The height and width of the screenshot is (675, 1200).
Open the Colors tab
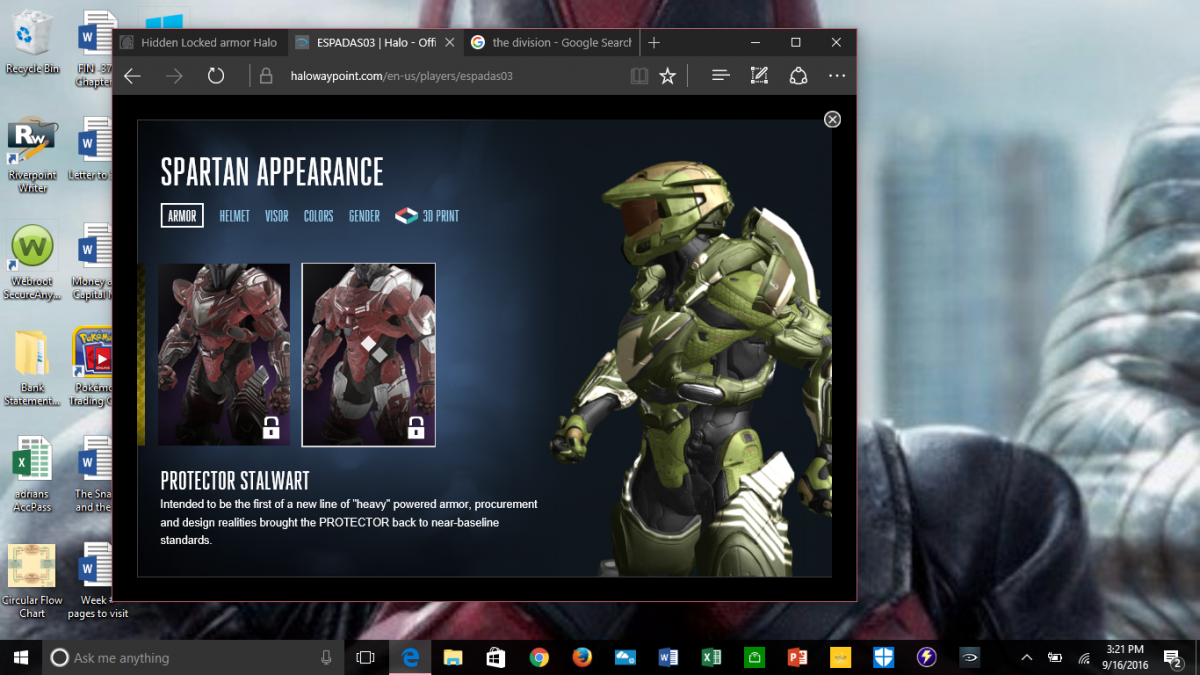click(318, 216)
